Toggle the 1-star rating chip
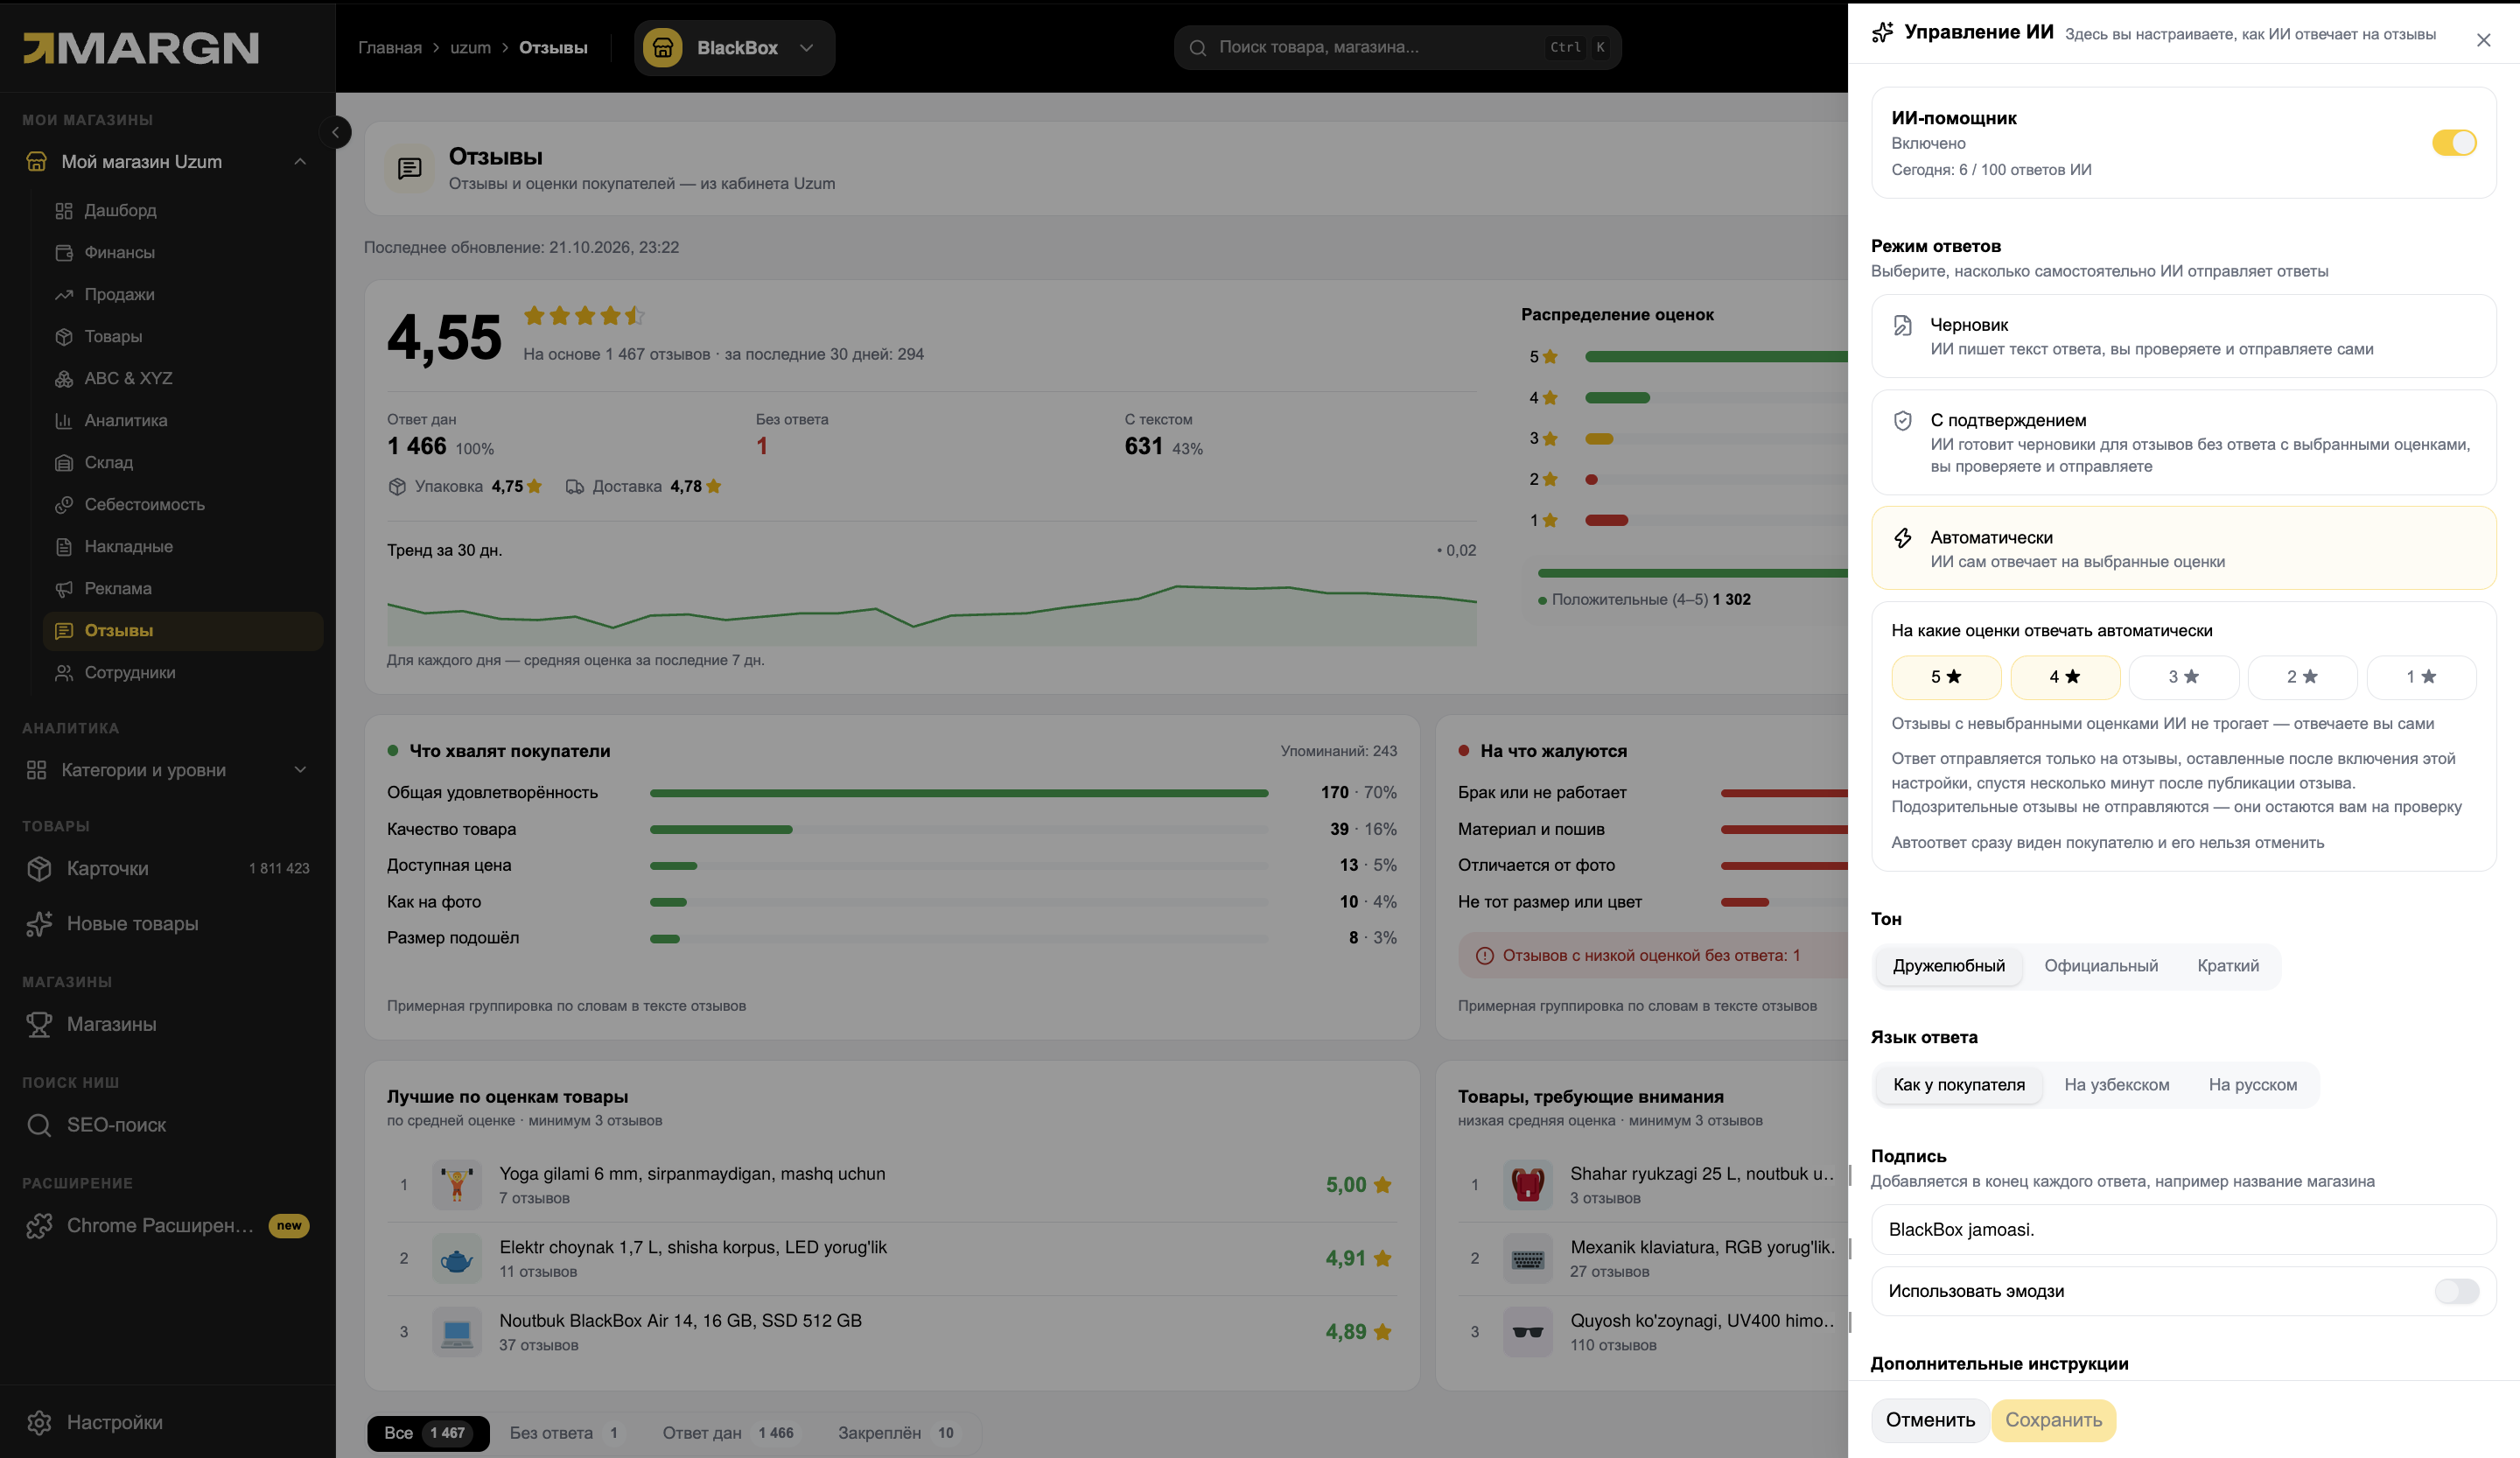 point(2421,677)
